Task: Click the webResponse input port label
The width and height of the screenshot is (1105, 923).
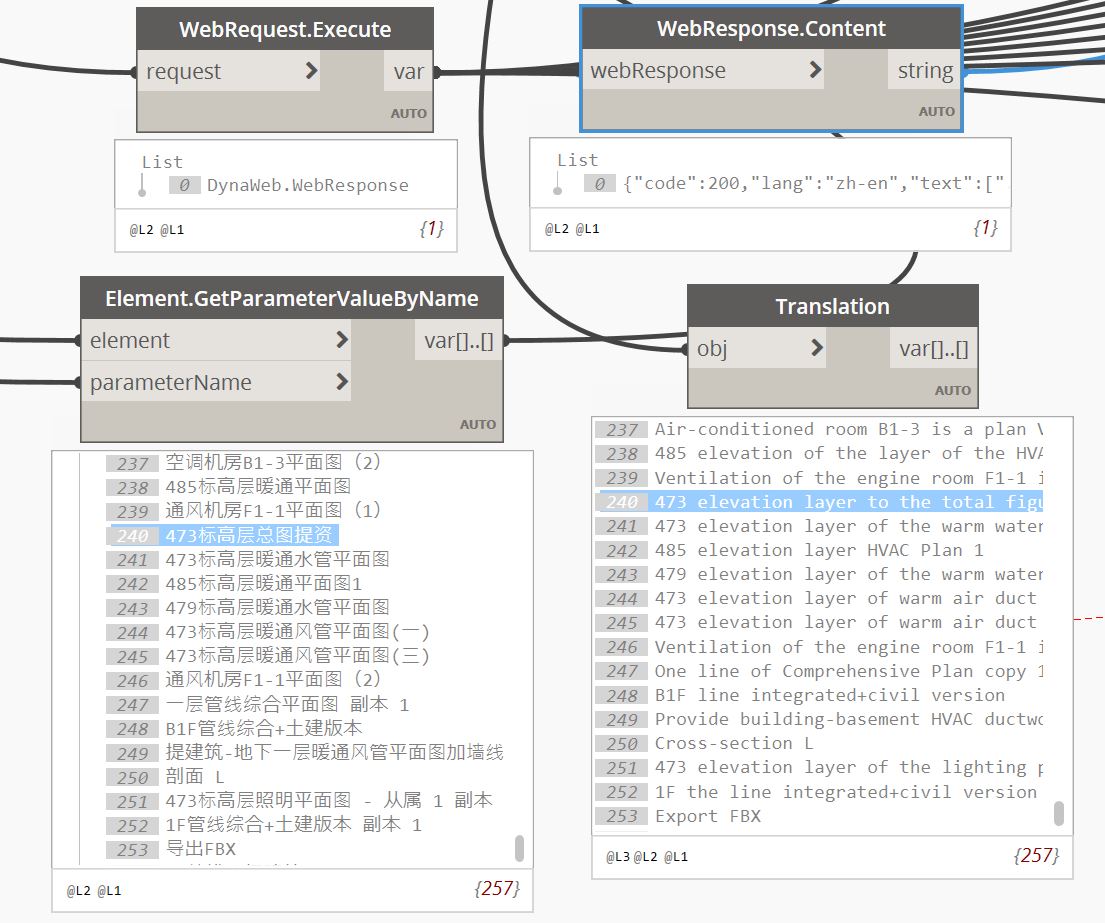Action: (x=658, y=70)
